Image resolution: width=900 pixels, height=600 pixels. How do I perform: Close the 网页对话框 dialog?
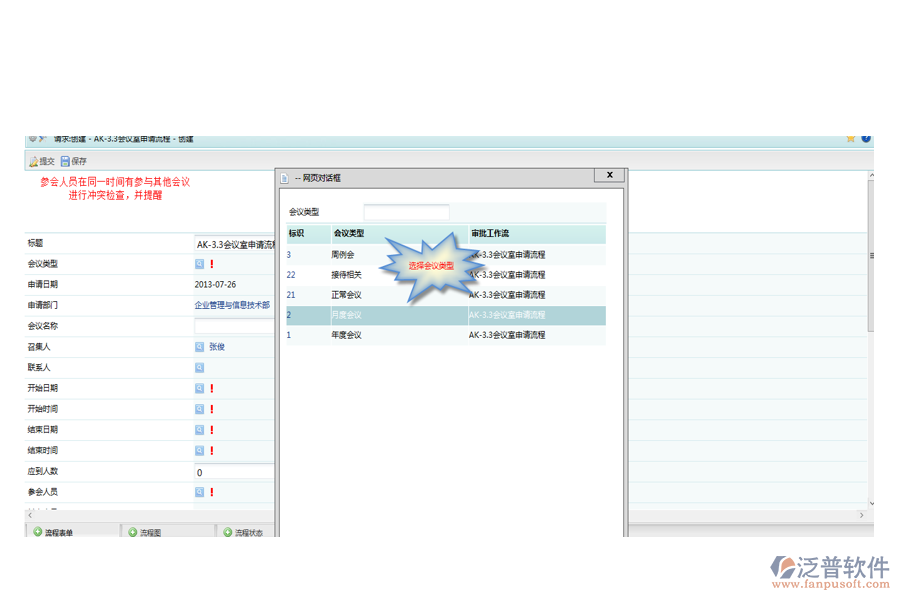(610, 175)
